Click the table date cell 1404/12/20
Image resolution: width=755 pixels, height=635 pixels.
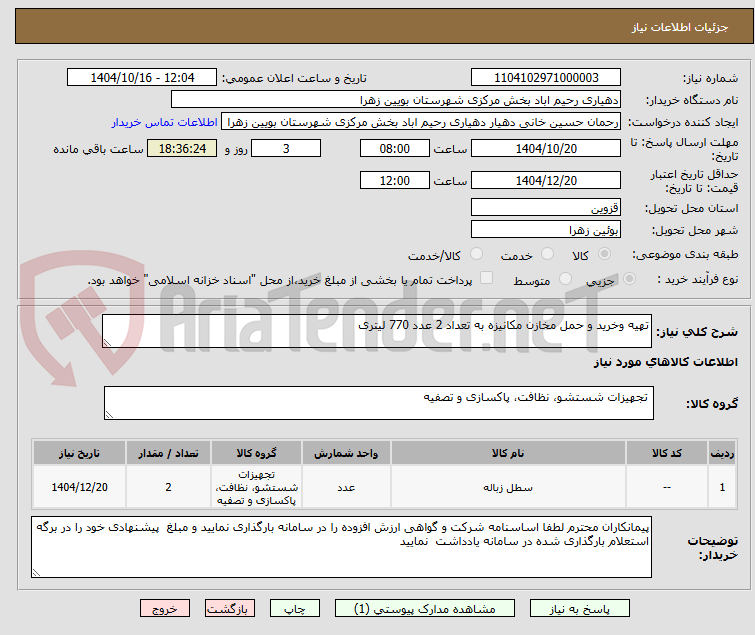click(x=79, y=487)
